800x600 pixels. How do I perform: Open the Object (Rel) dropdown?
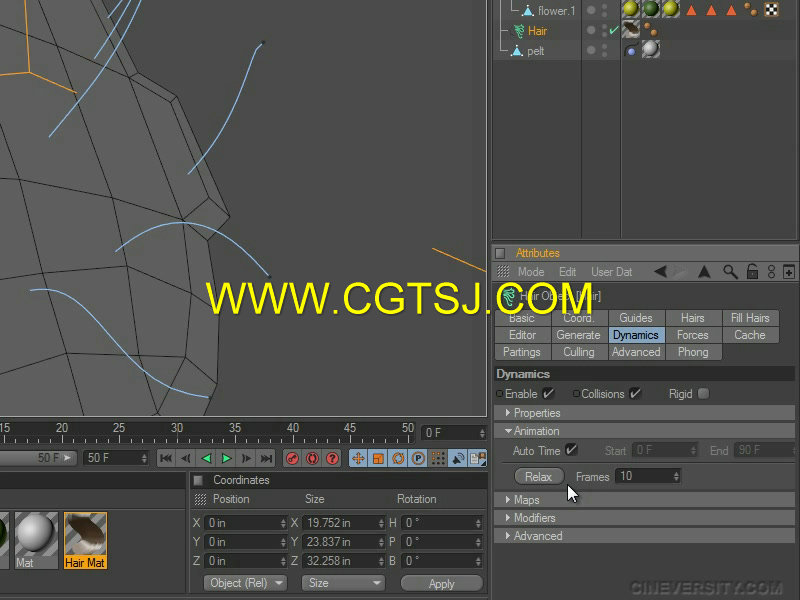pos(245,583)
